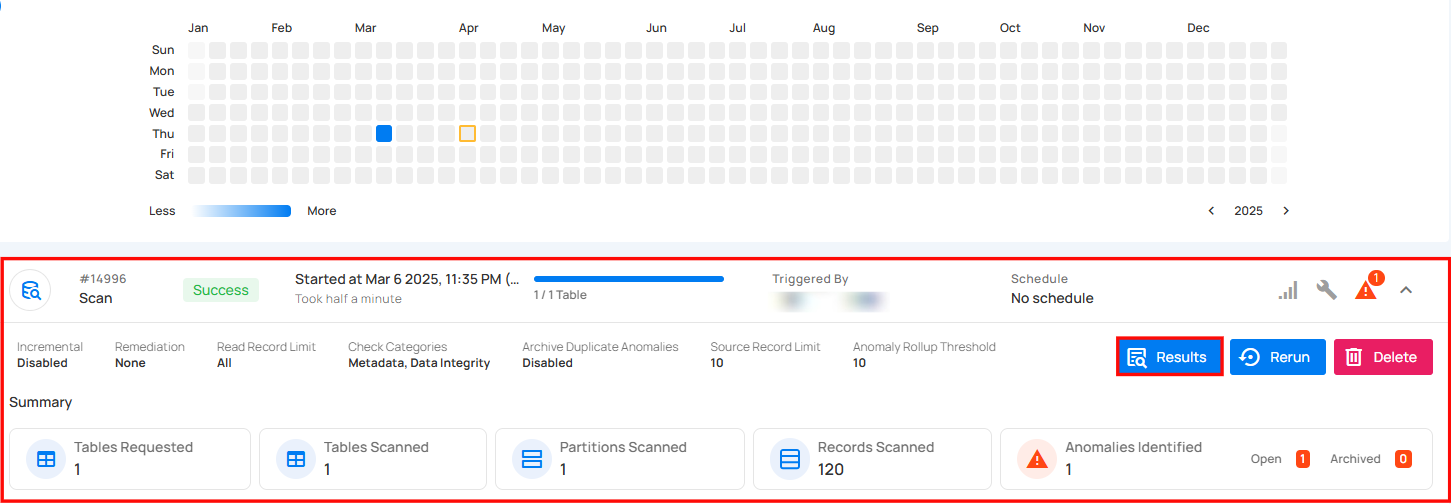Image resolution: width=1451 pixels, height=504 pixels.
Task: Select the blue Thursday cell in March
Action: 384,133
